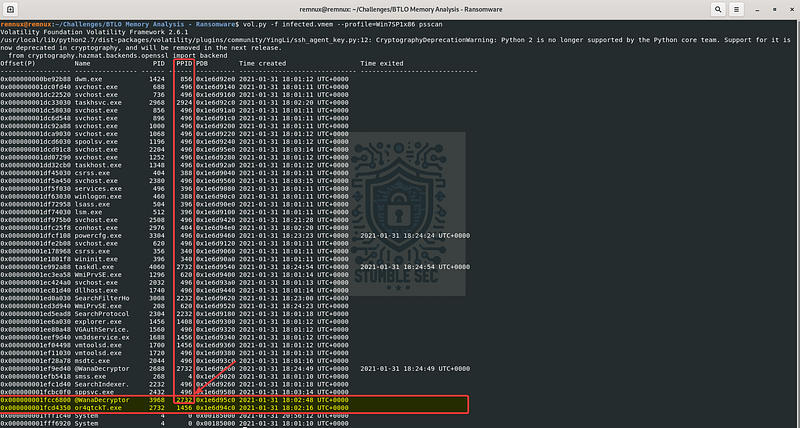Screen dimensions: 800x428
Task: Click the winlogon.exe process name
Action: click(x=98, y=196)
